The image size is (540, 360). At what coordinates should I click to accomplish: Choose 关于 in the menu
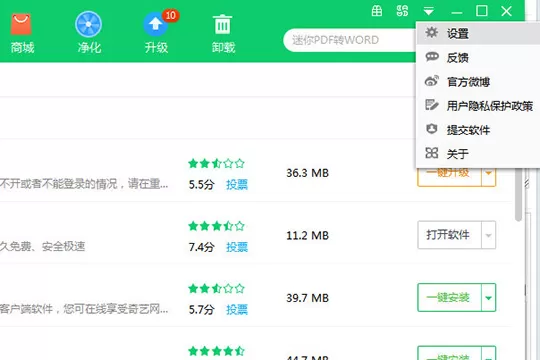(x=478, y=154)
